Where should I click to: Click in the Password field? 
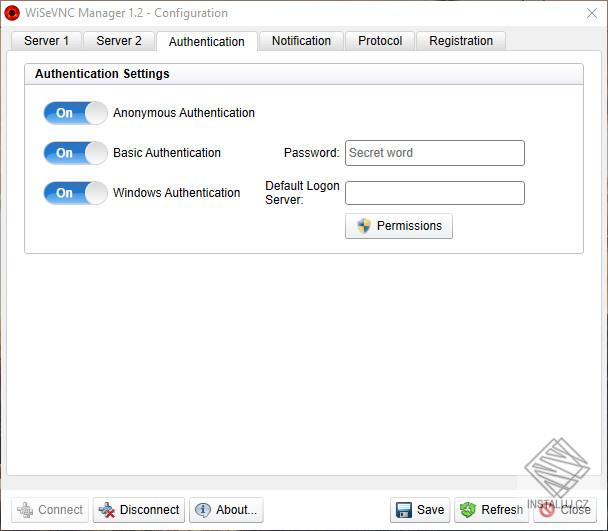click(x=435, y=153)
